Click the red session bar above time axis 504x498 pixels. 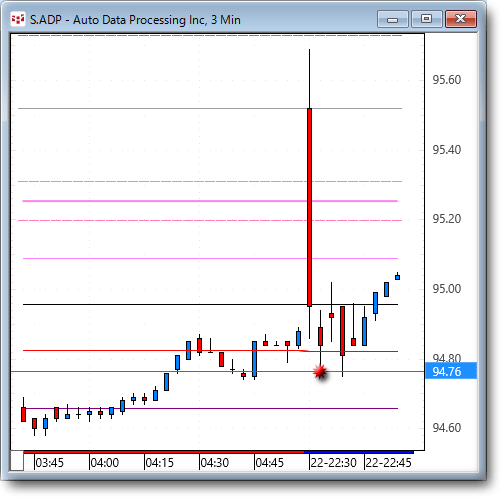(x=164, y=452)
